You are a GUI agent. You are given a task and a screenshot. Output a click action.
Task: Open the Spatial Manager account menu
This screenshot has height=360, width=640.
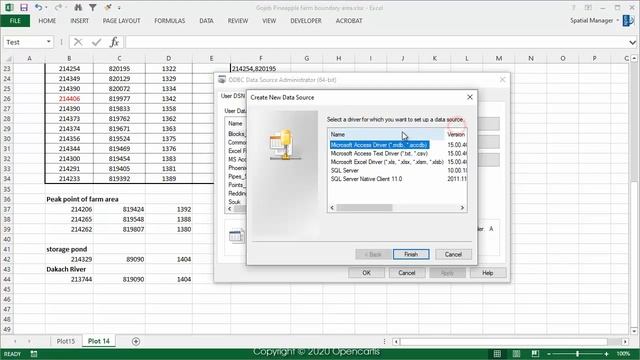[x=594, y=20]
